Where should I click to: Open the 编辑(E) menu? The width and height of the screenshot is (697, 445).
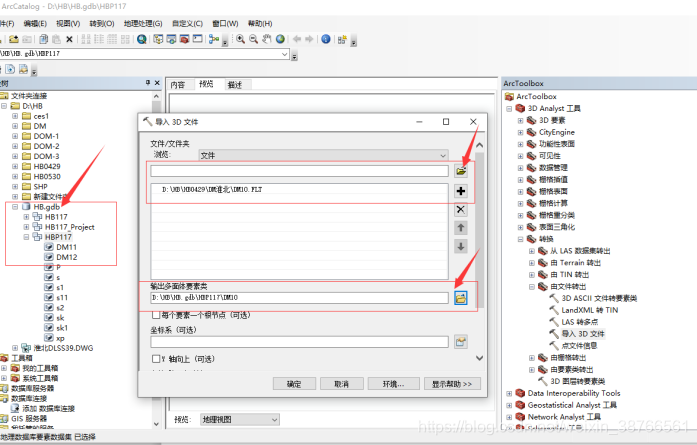(35, 24)
